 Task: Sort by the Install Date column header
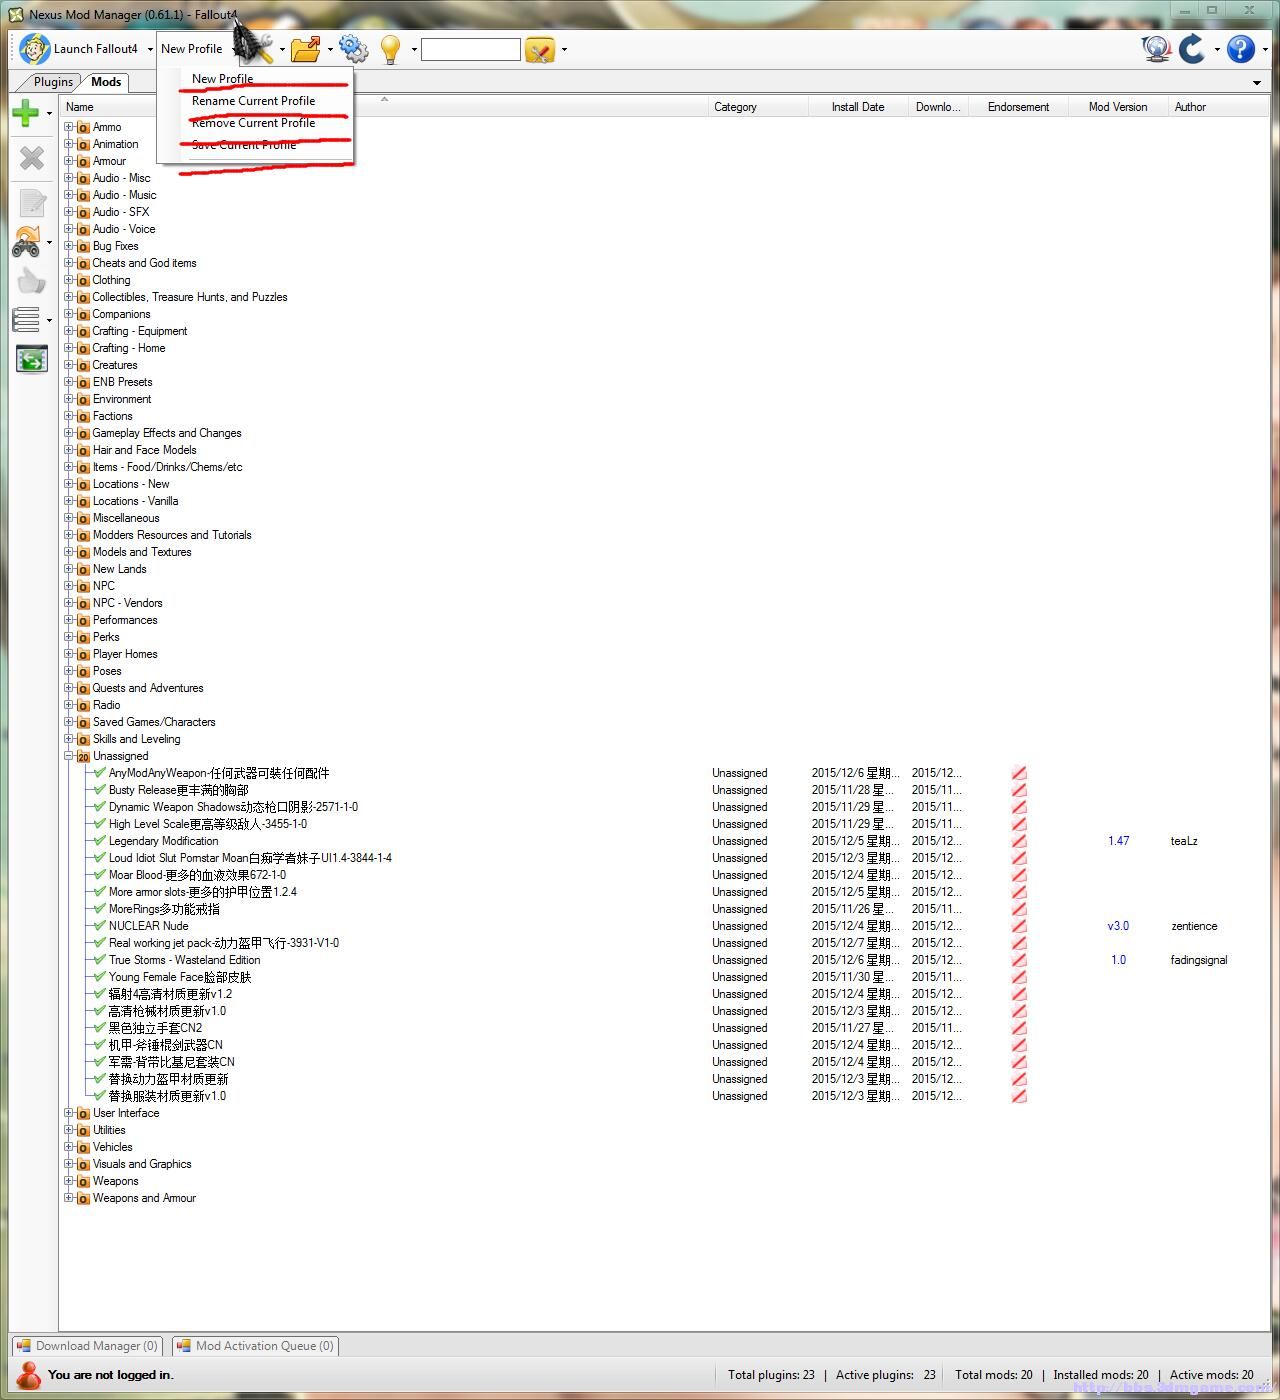tap(858, 107)
